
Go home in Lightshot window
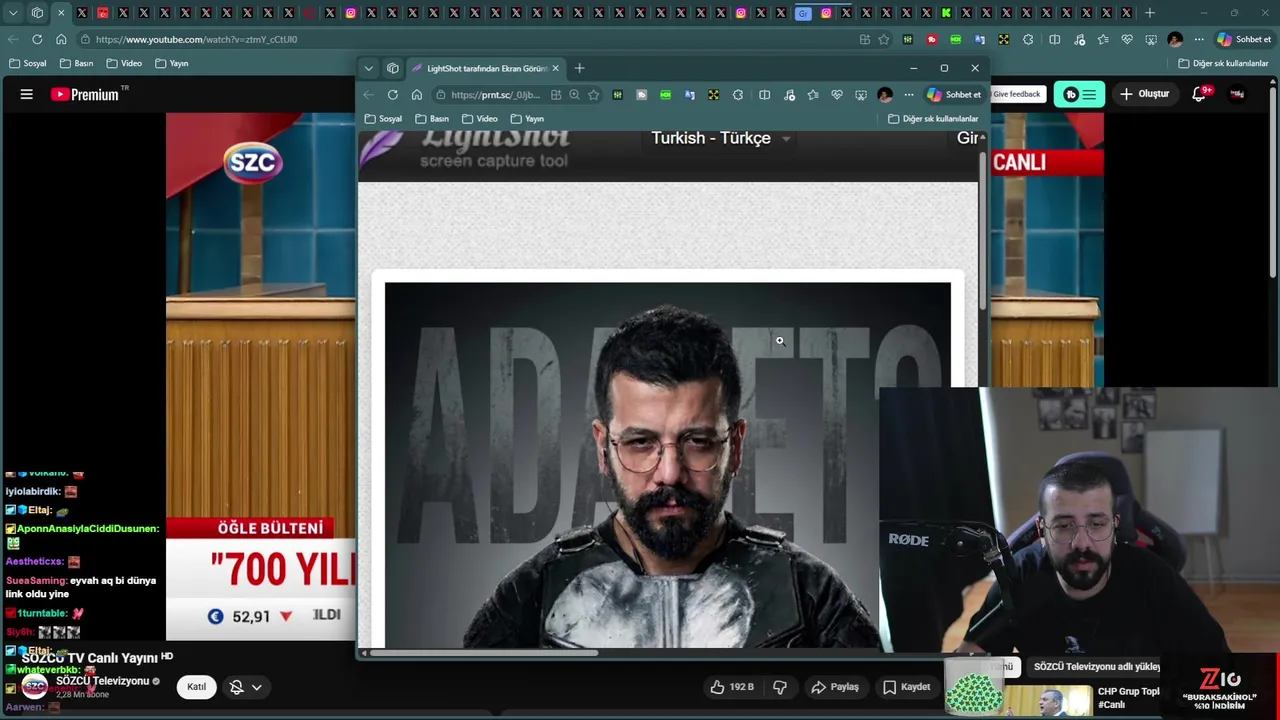click(x=417, y=95)
